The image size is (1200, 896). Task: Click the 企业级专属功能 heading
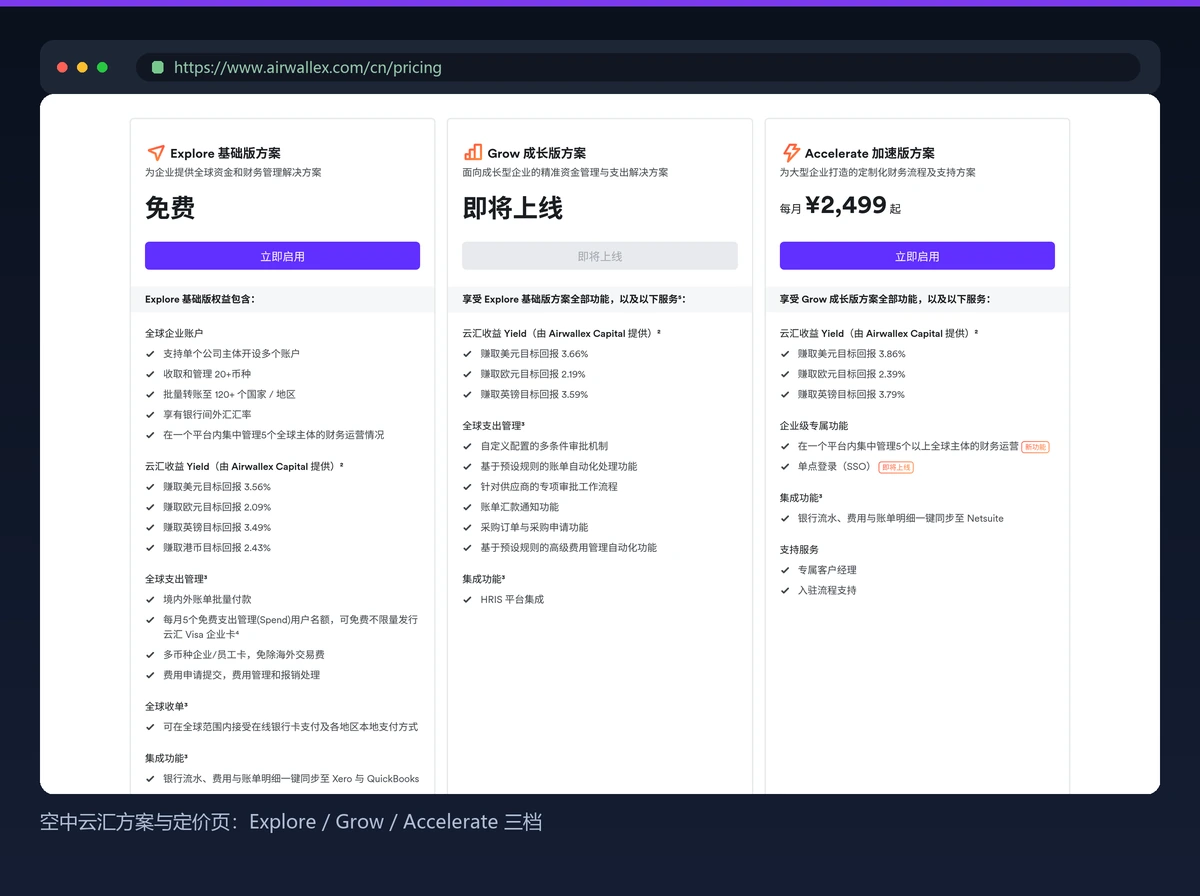point(814,426)
